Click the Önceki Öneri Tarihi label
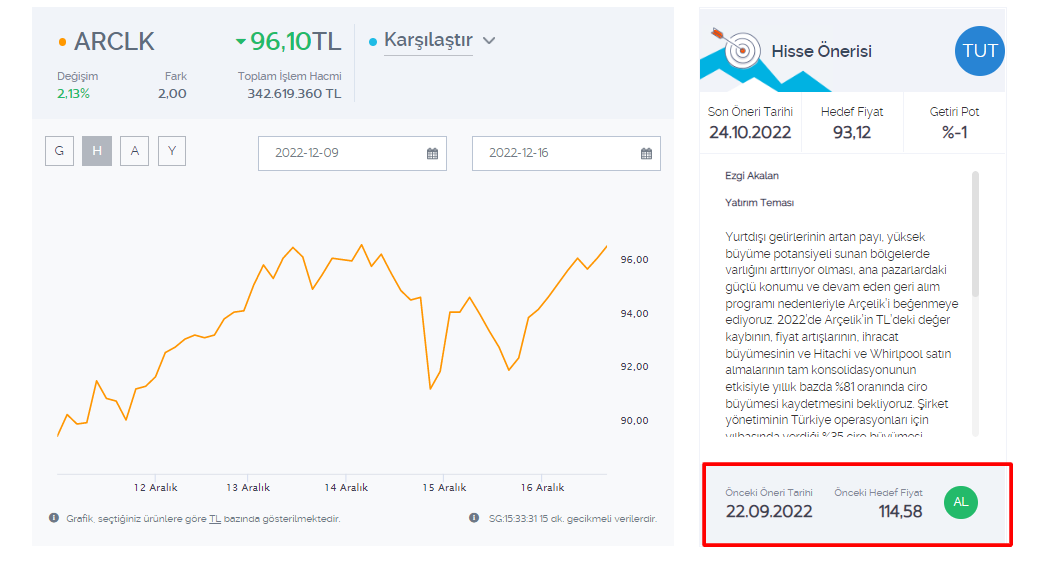Screen dimensions: 1045x565 [769, 492]
